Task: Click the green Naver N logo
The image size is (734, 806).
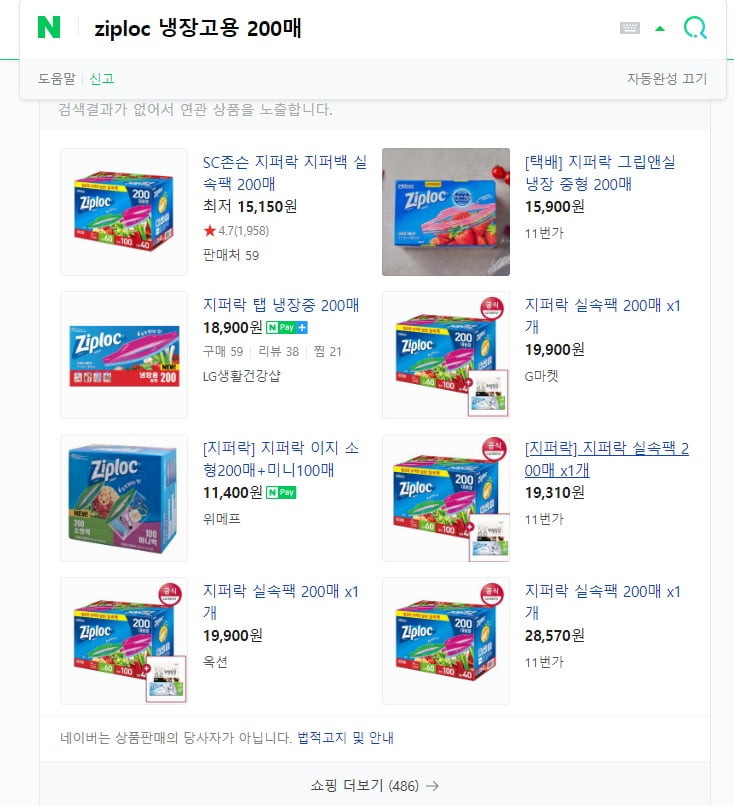Action: click(49, 27)
